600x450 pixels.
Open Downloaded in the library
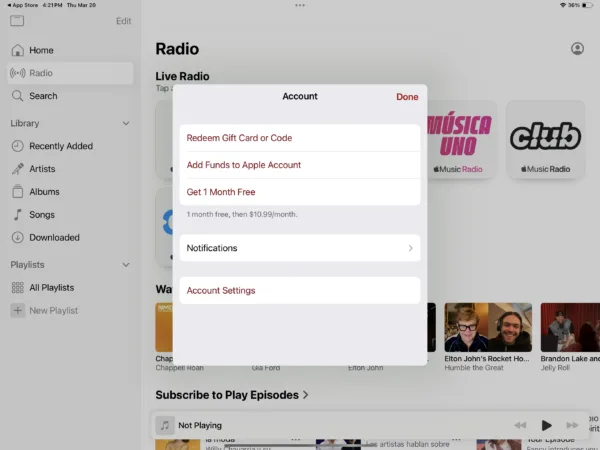click(70, 237)
